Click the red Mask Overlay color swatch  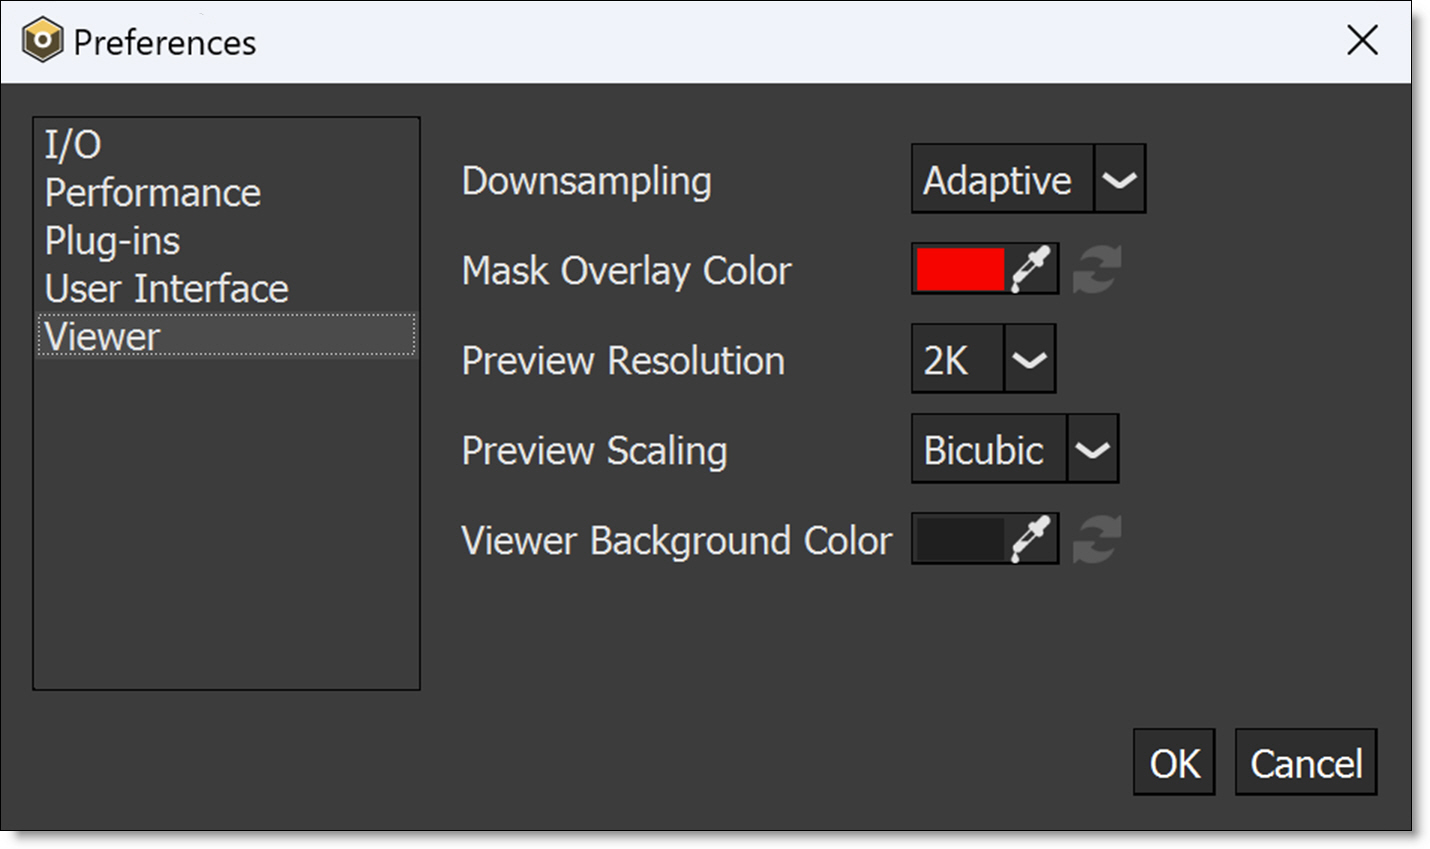pos(960,269)
